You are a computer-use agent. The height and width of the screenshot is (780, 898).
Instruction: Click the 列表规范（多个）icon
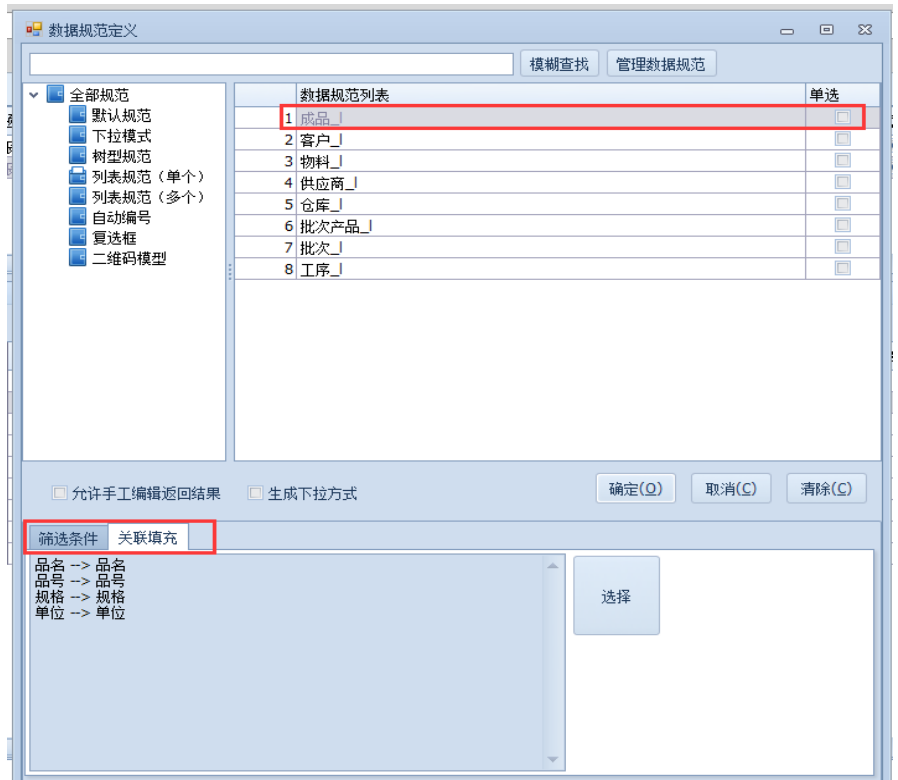coord(78,197)
